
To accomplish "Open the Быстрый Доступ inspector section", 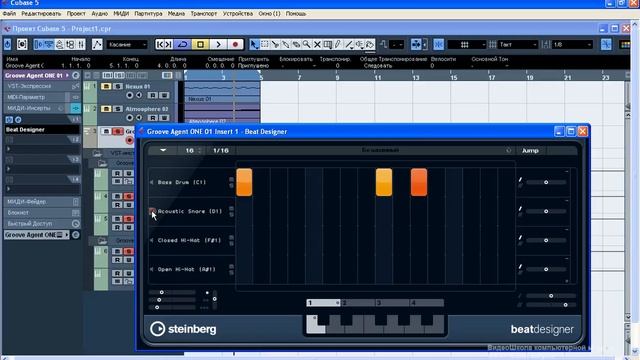I will (x=42, y=224).
